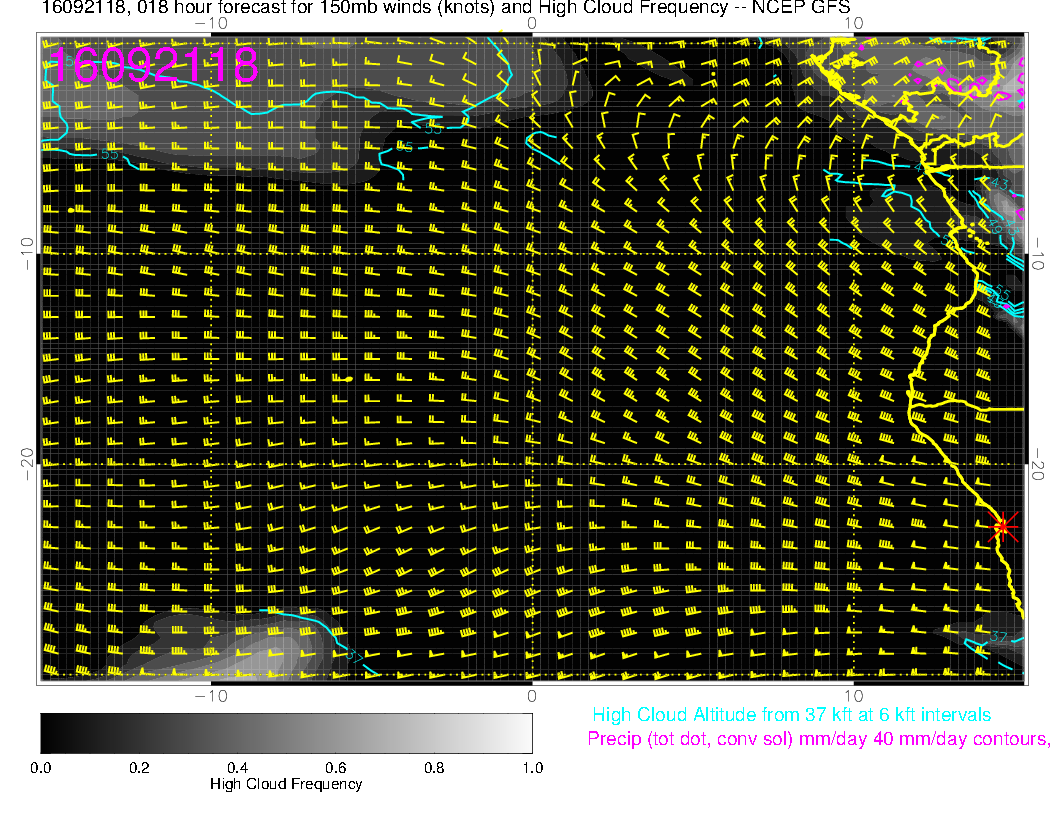Image resolution: width=1056 pixels, height=816 pixels.
Task: Click the -10 longitude label on bottom axis
Action: pos(211,695)
